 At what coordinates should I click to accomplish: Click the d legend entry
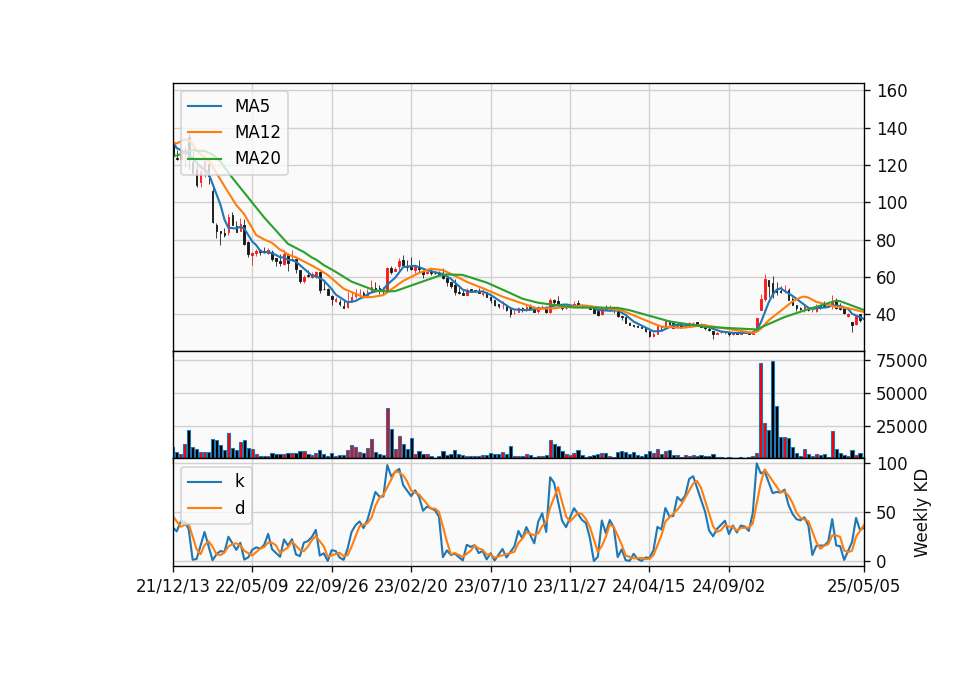240,508
